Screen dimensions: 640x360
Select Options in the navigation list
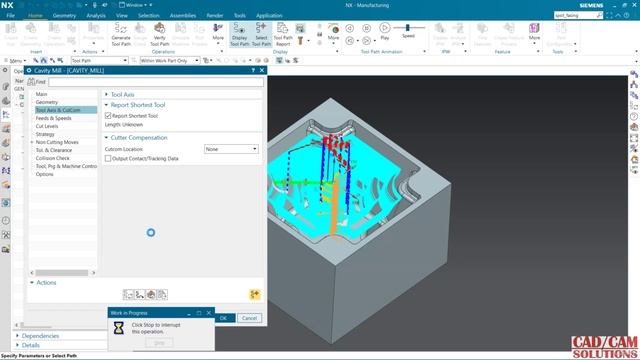pos(44,174)
